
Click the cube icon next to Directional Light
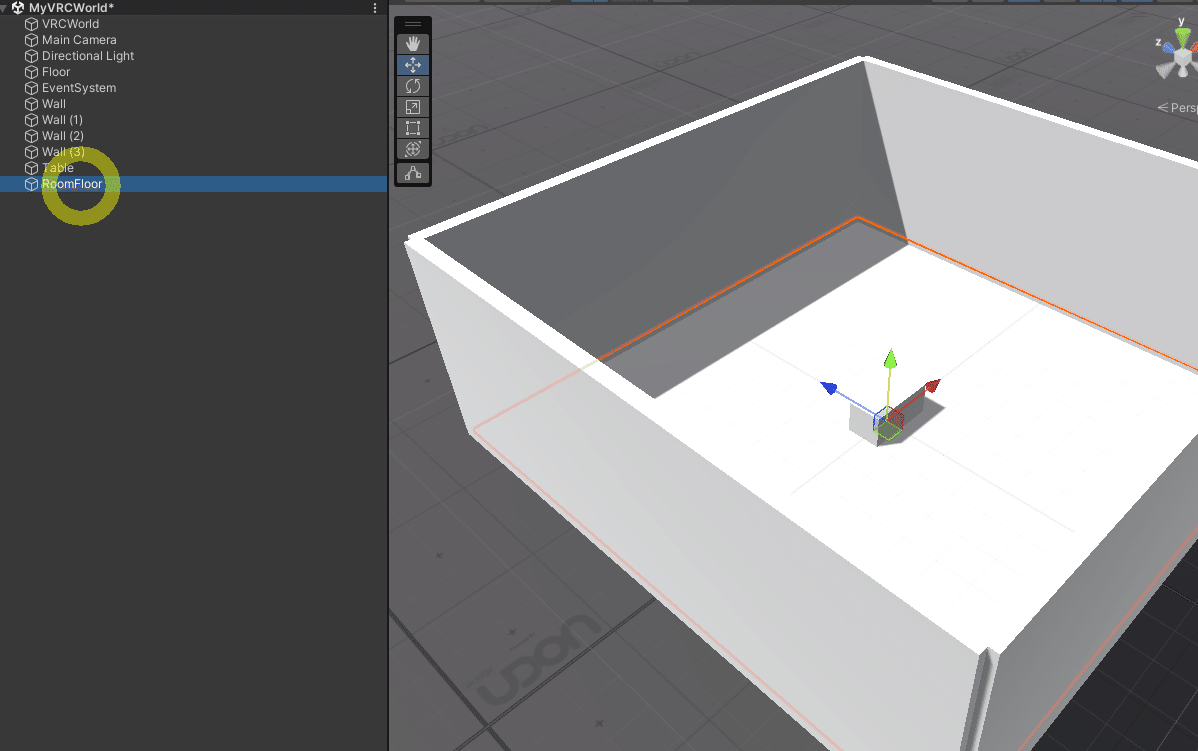click(x=31, y=56)
